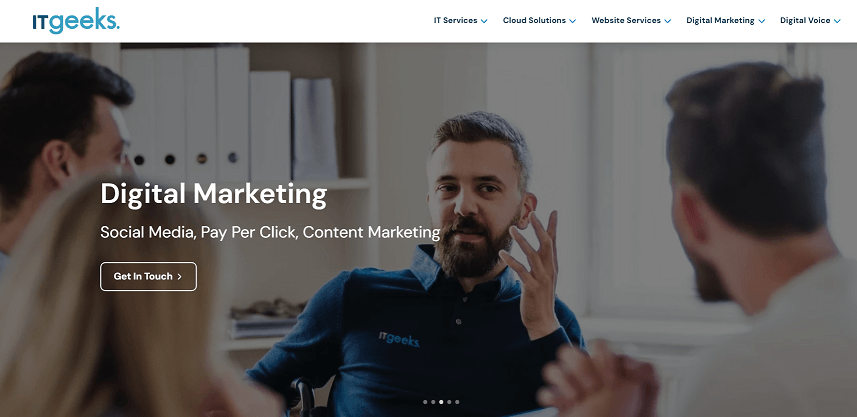
Task: Select the Cloud Solutions menu label
Action: [x=534, y=20]
